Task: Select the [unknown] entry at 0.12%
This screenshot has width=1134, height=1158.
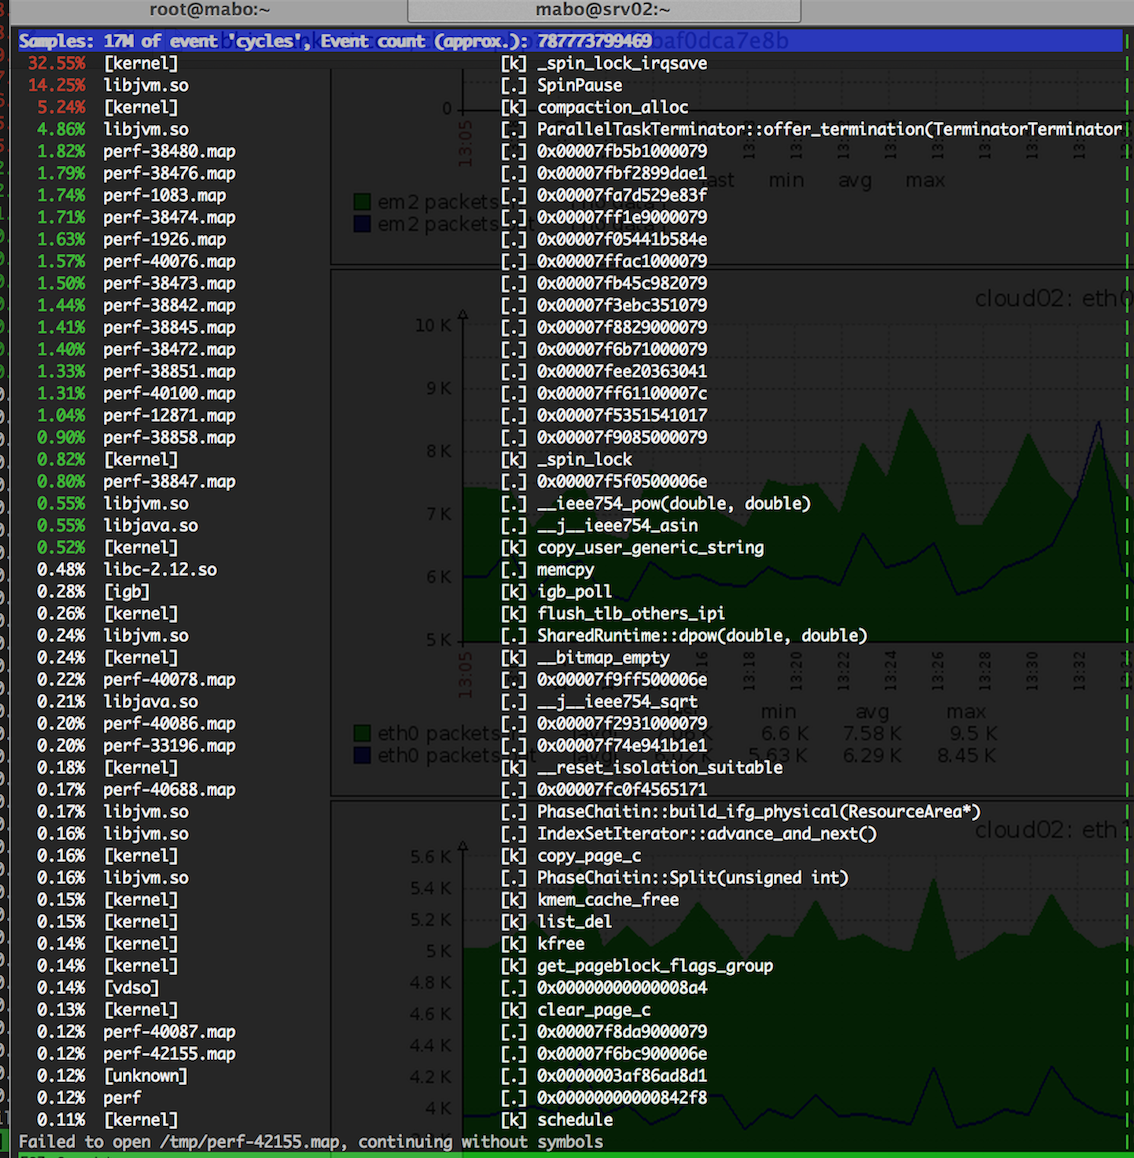Action: 145,1076
